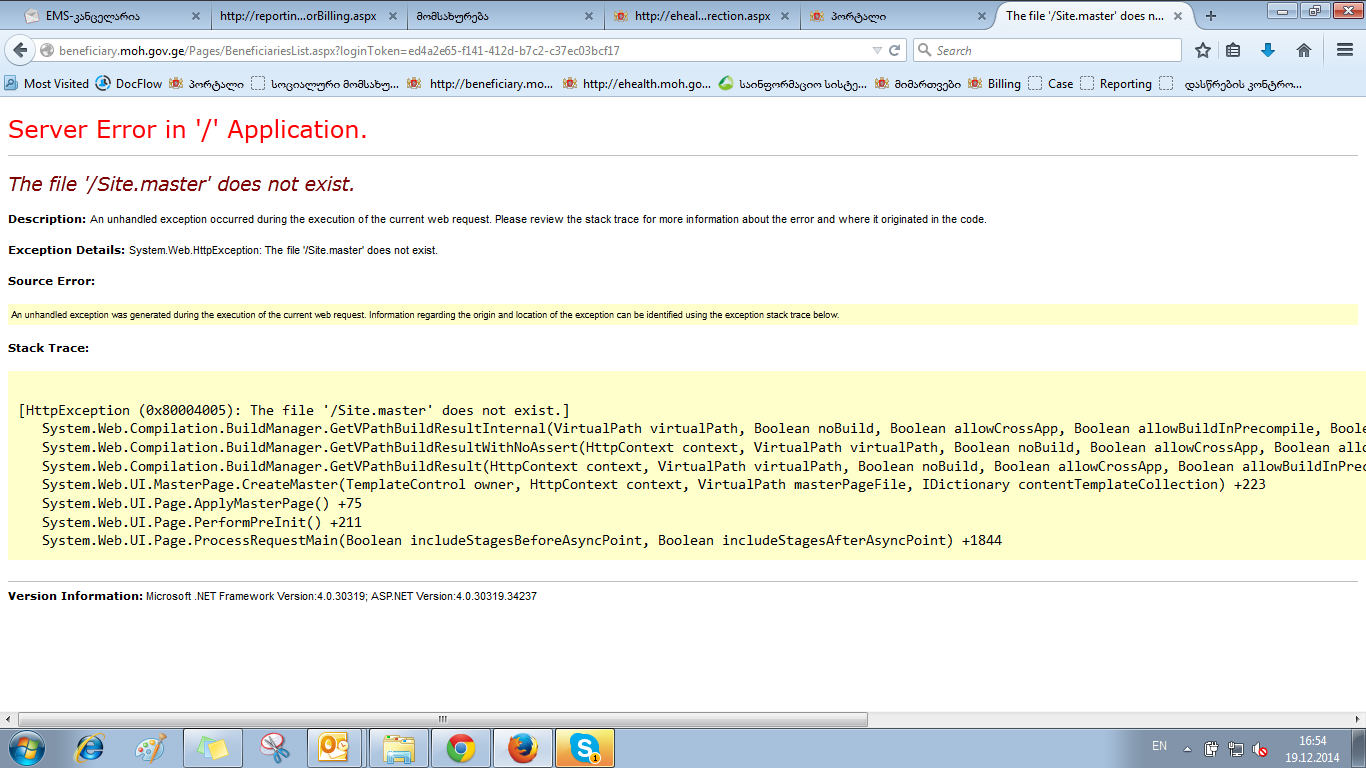Bookmark this page with the star icon
1366x768 pixels.
point(1203,51)
